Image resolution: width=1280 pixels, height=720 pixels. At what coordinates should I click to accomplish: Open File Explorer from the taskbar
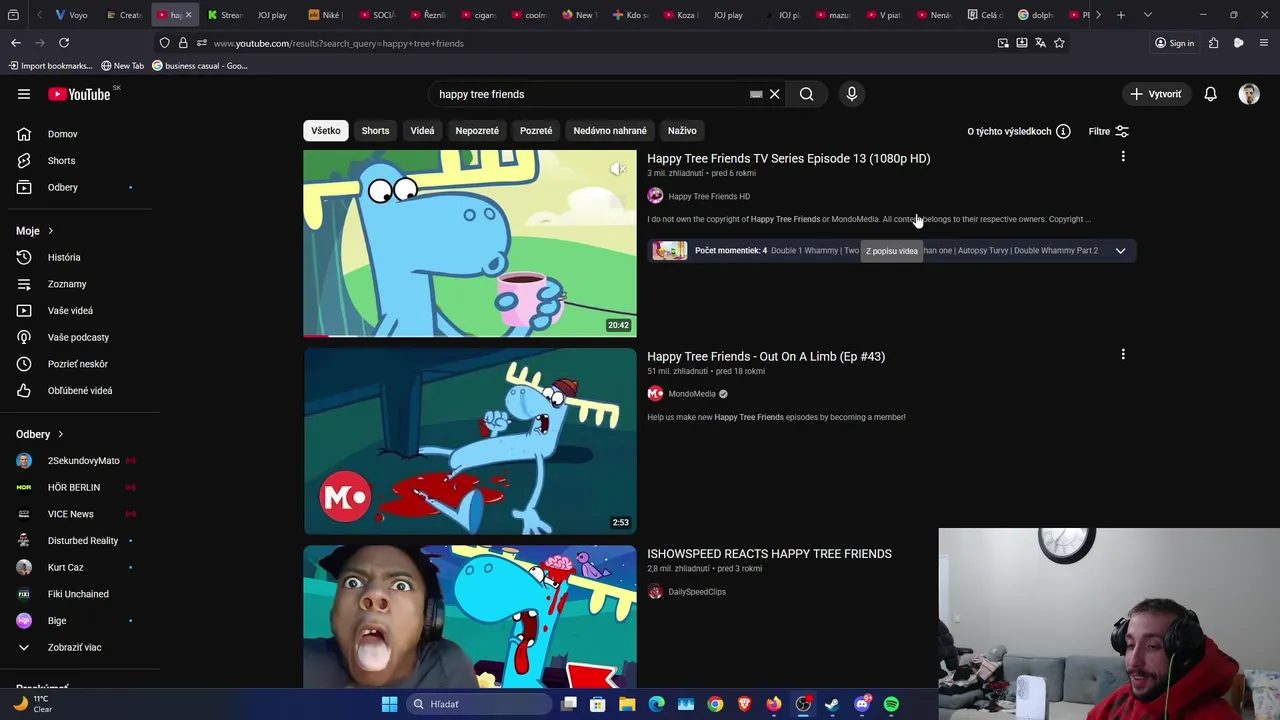627,704
